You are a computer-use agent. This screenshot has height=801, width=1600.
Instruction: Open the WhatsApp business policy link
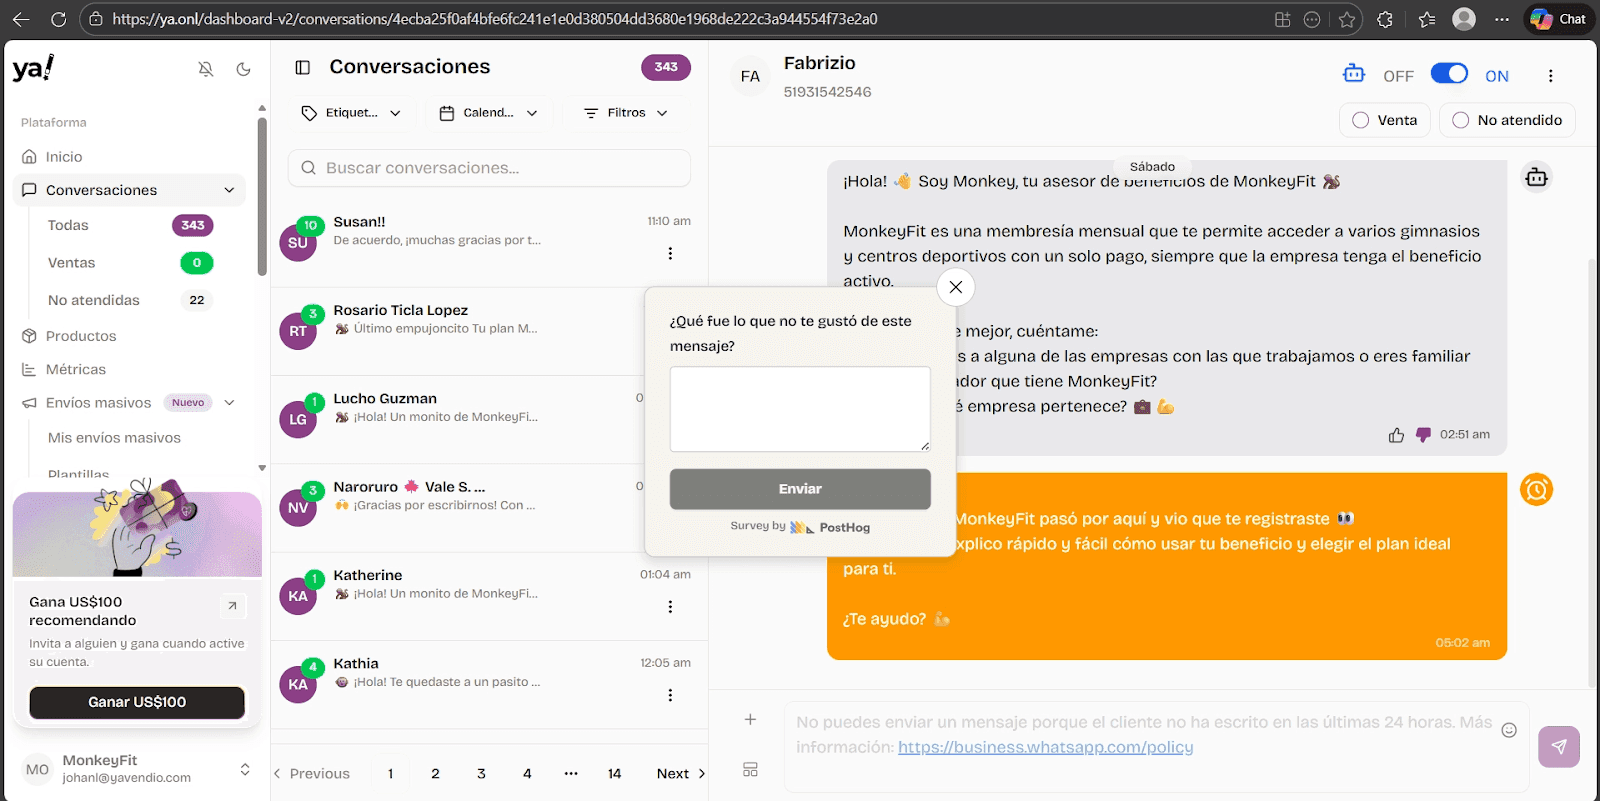tap(1045, 747)
